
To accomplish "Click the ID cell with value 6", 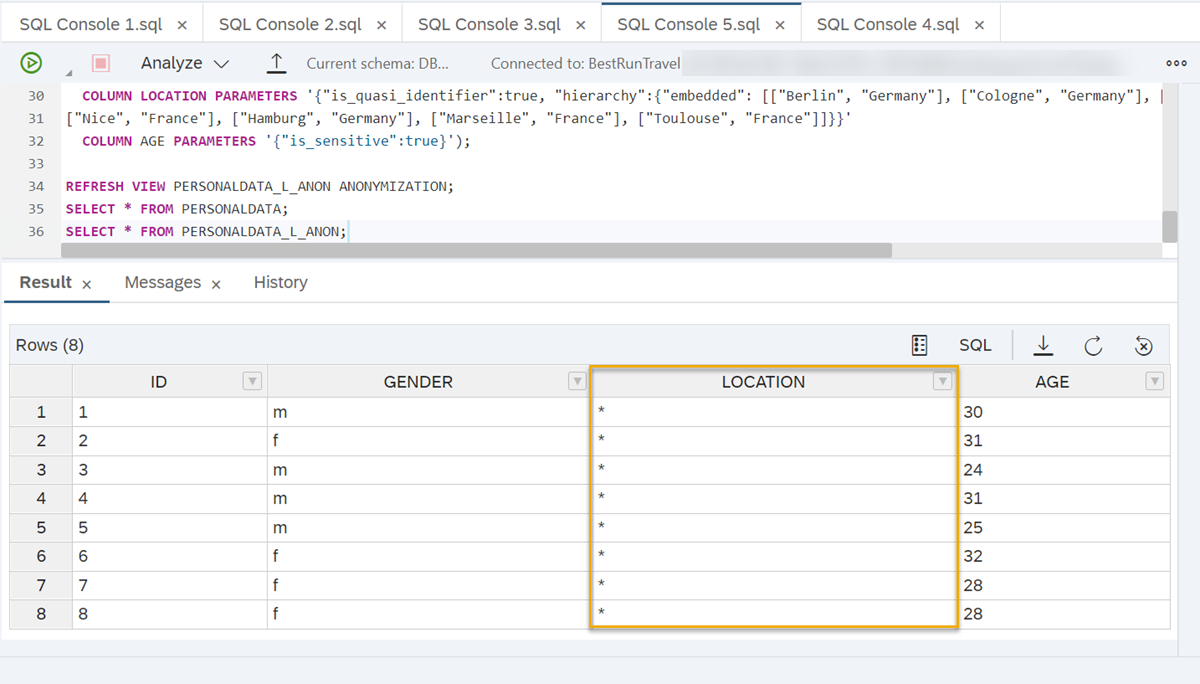I will (170, 556).
